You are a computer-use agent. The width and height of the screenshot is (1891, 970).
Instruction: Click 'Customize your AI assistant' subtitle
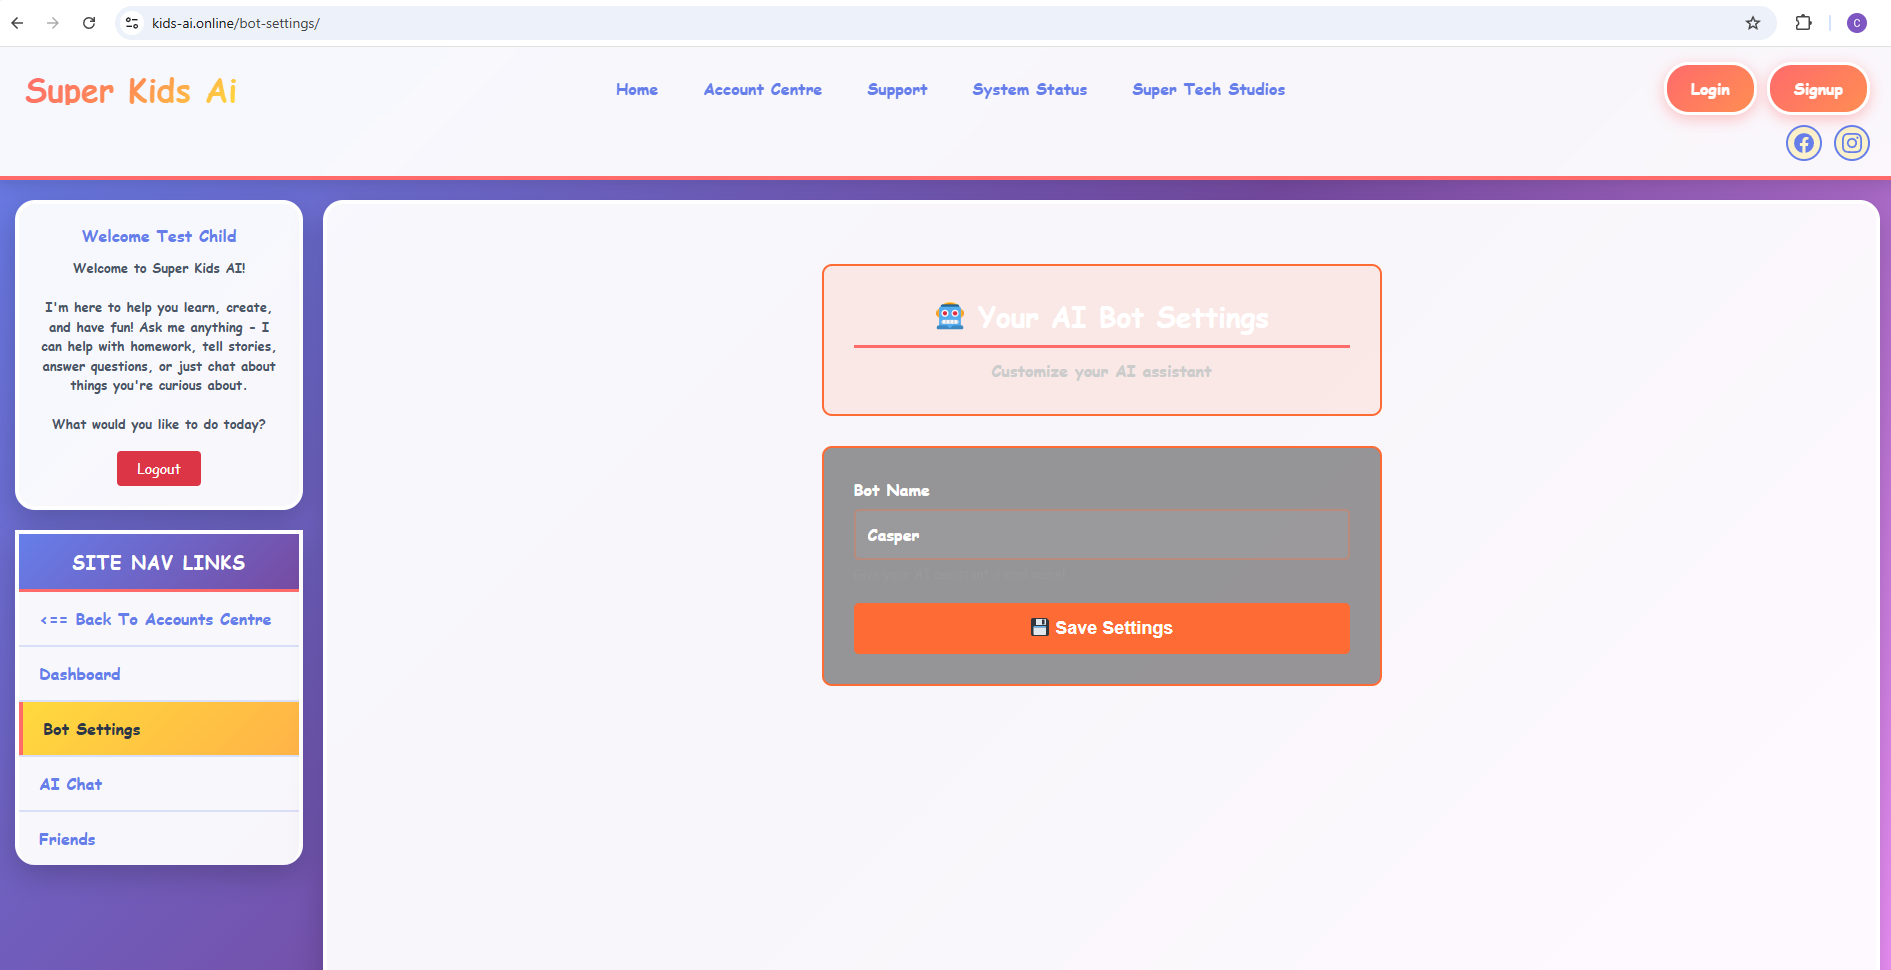[x=1101, y=372]
